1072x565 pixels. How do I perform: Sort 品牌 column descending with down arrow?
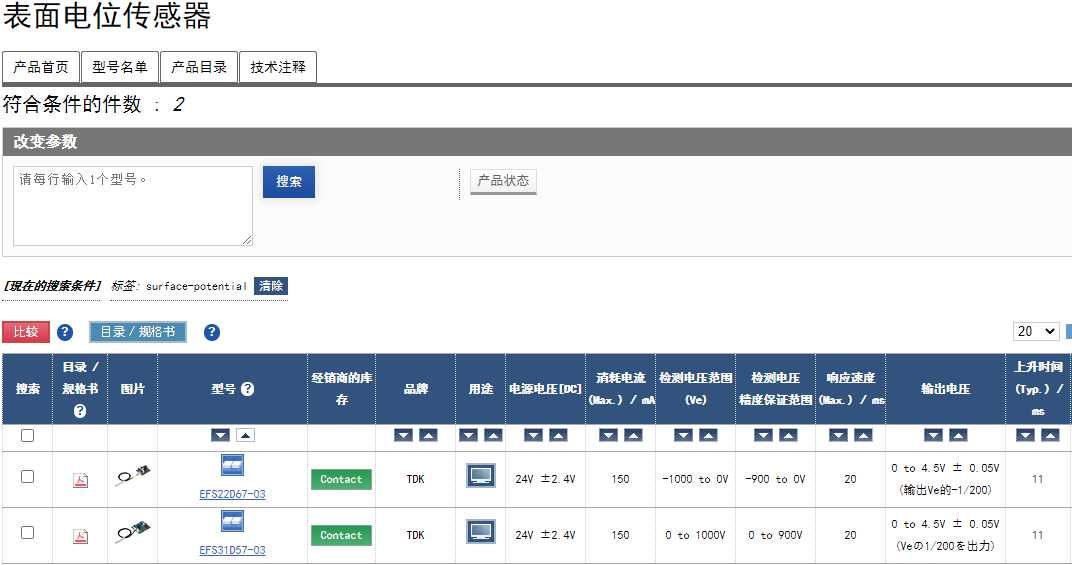click(x=403, y=435)
